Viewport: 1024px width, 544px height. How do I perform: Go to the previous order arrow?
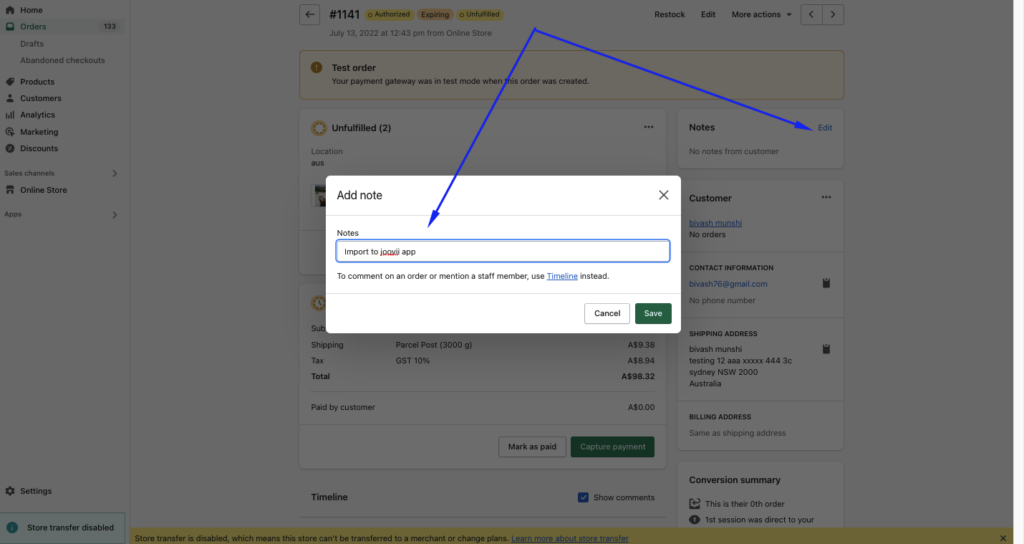(x=813, y=15)
